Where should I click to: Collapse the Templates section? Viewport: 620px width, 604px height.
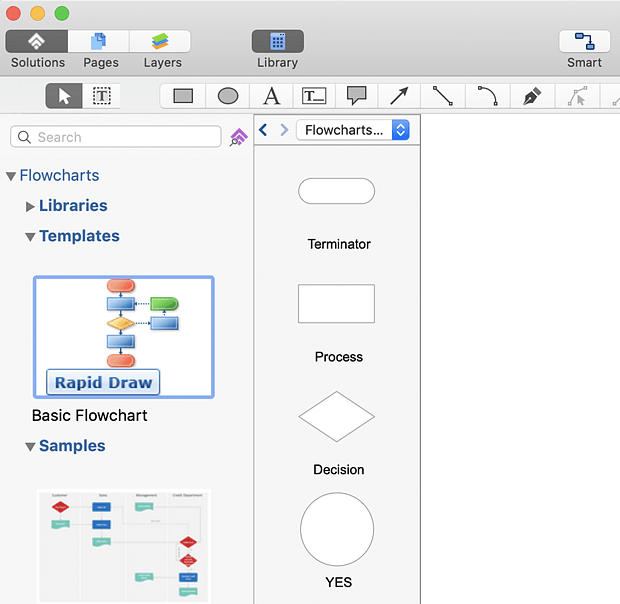point(30,237)
